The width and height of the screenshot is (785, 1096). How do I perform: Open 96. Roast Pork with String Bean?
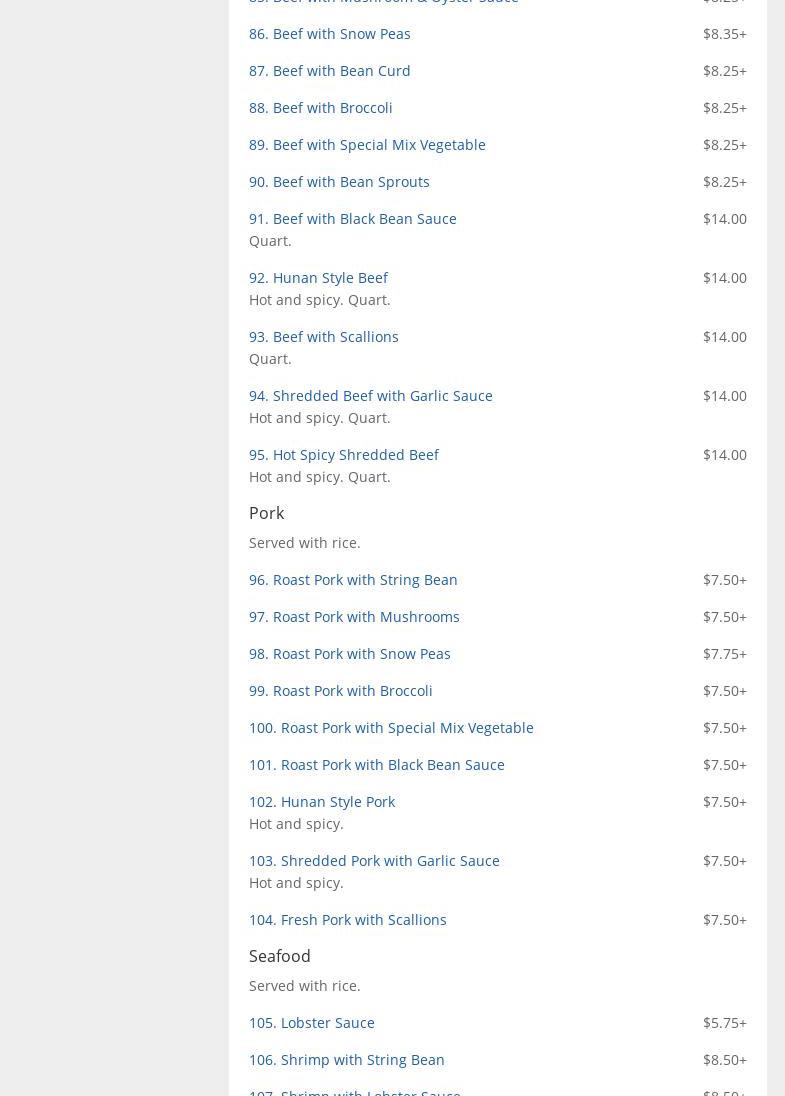pos(353,580)
